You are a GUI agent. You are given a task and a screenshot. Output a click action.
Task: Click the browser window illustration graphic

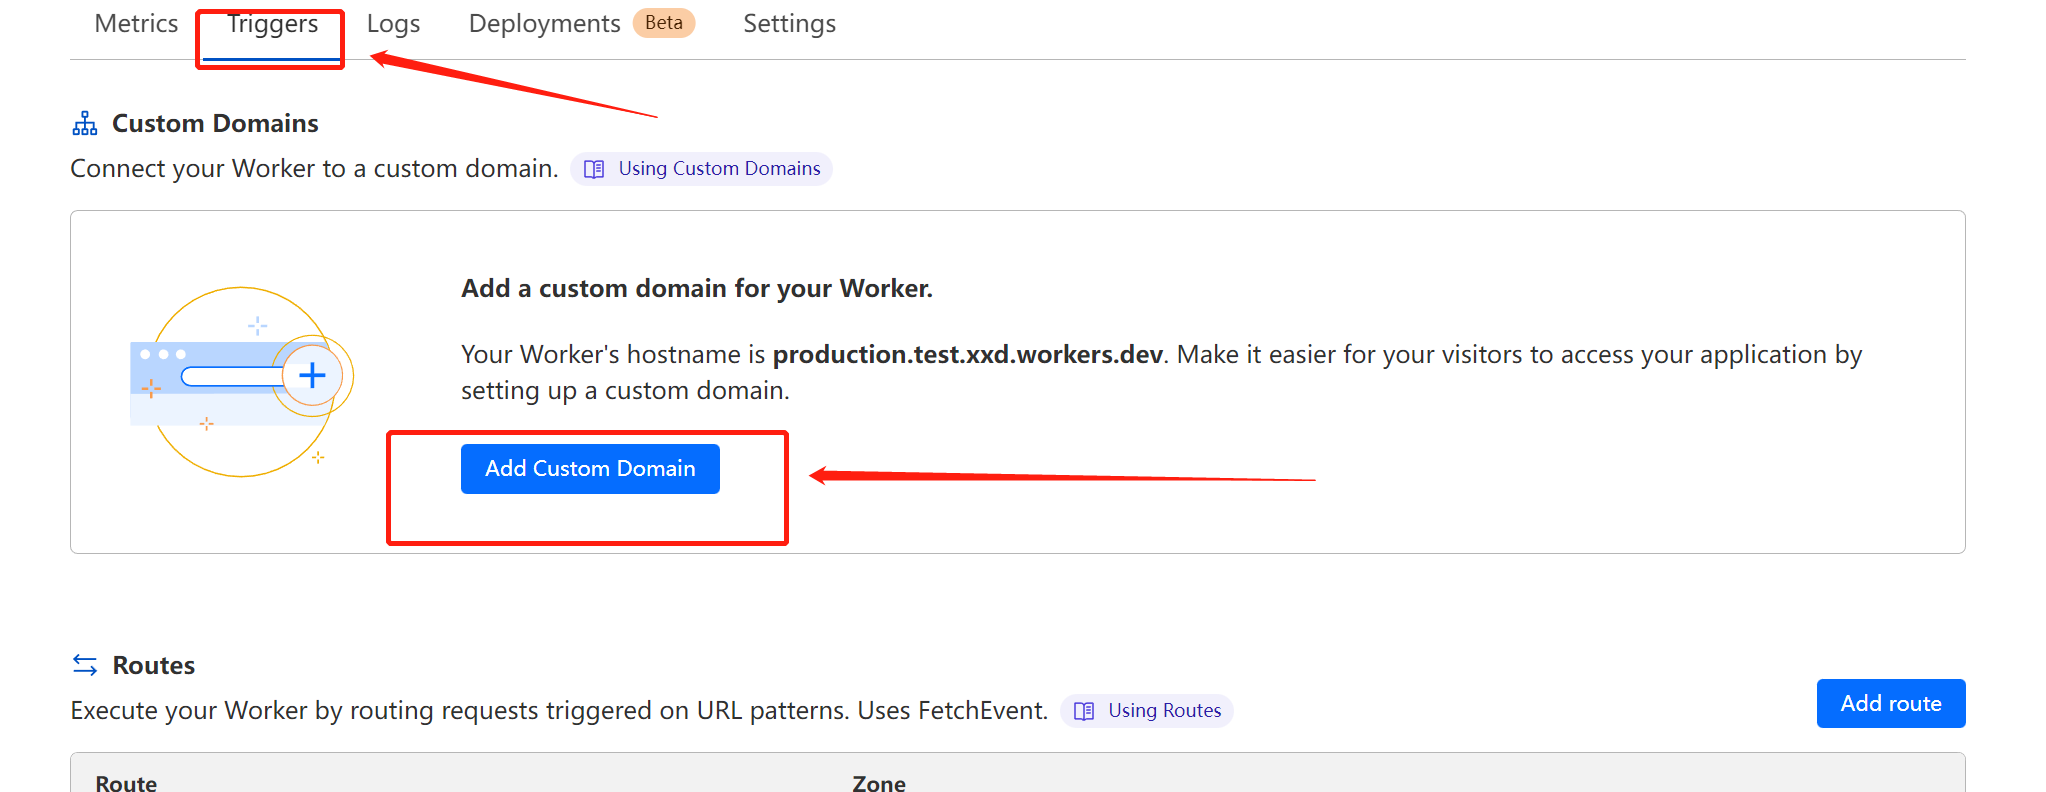242,381
